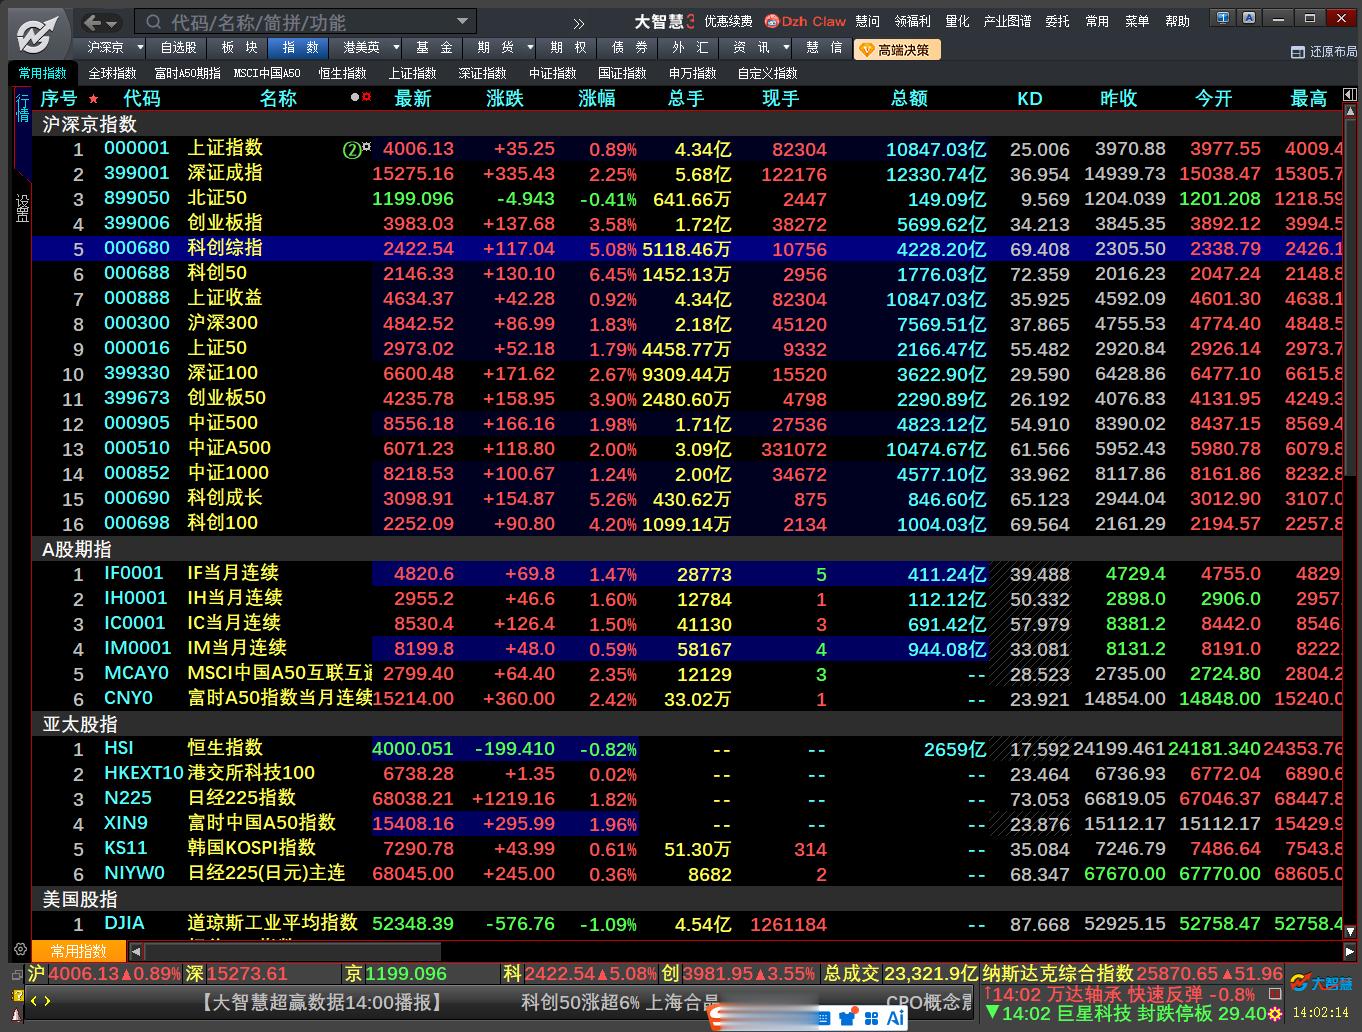Select the IF当月连续 futures row
This screenshot has width=1362, height=1032.
click(x=686, y=573)
